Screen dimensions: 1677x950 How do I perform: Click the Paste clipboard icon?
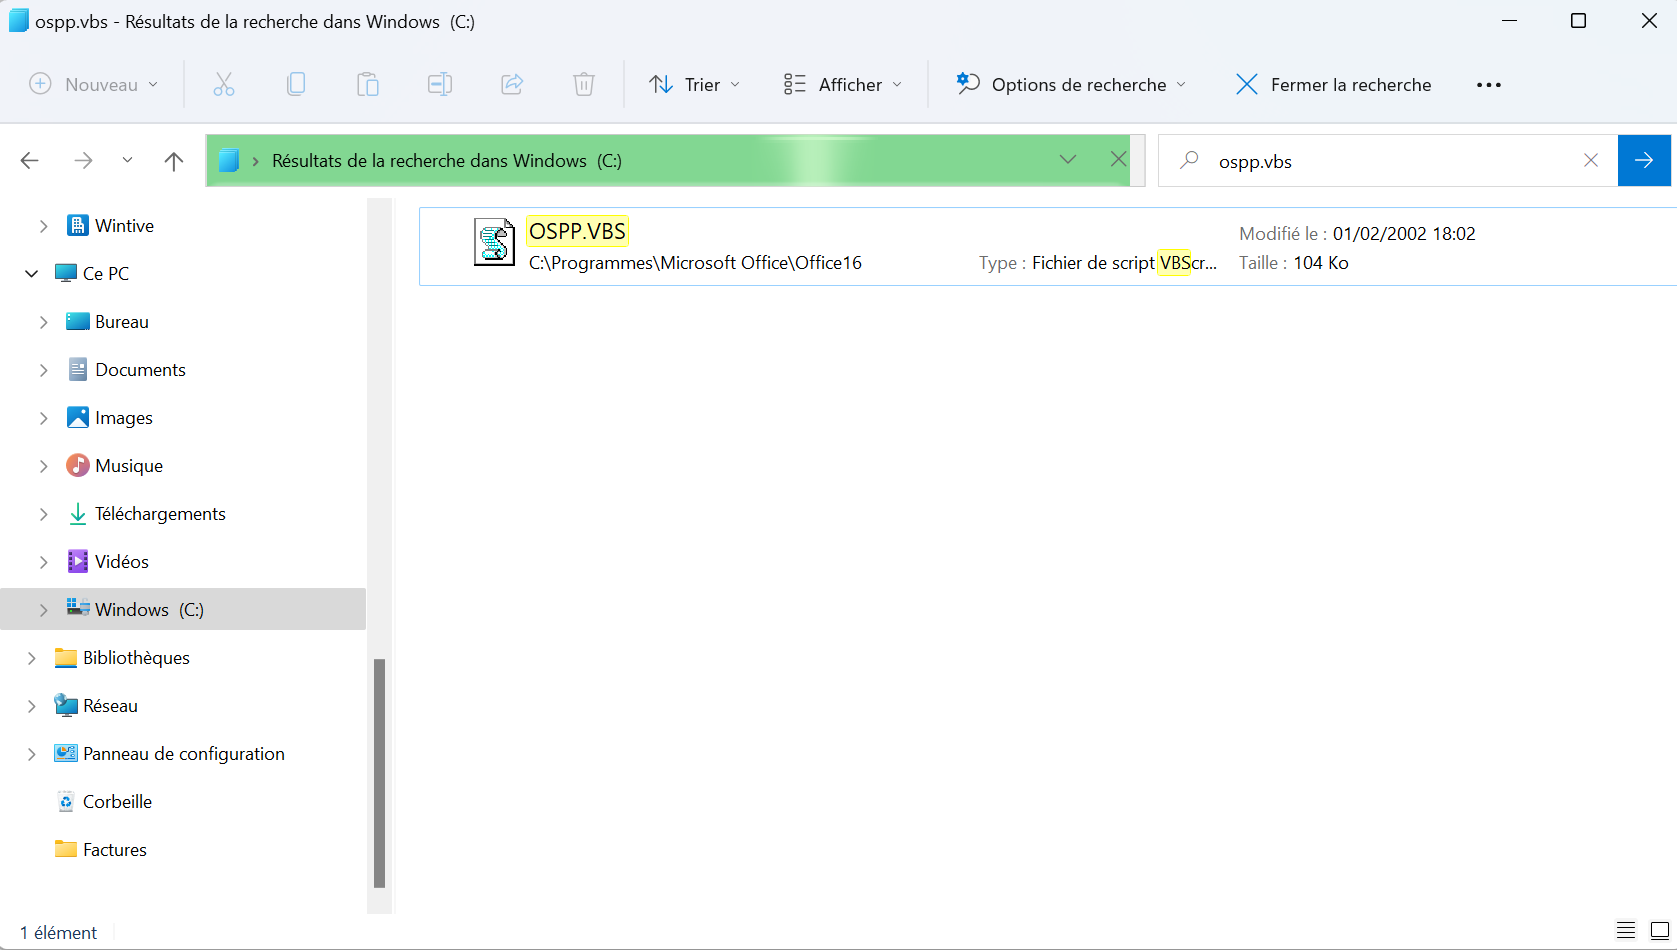pos(368,85)
